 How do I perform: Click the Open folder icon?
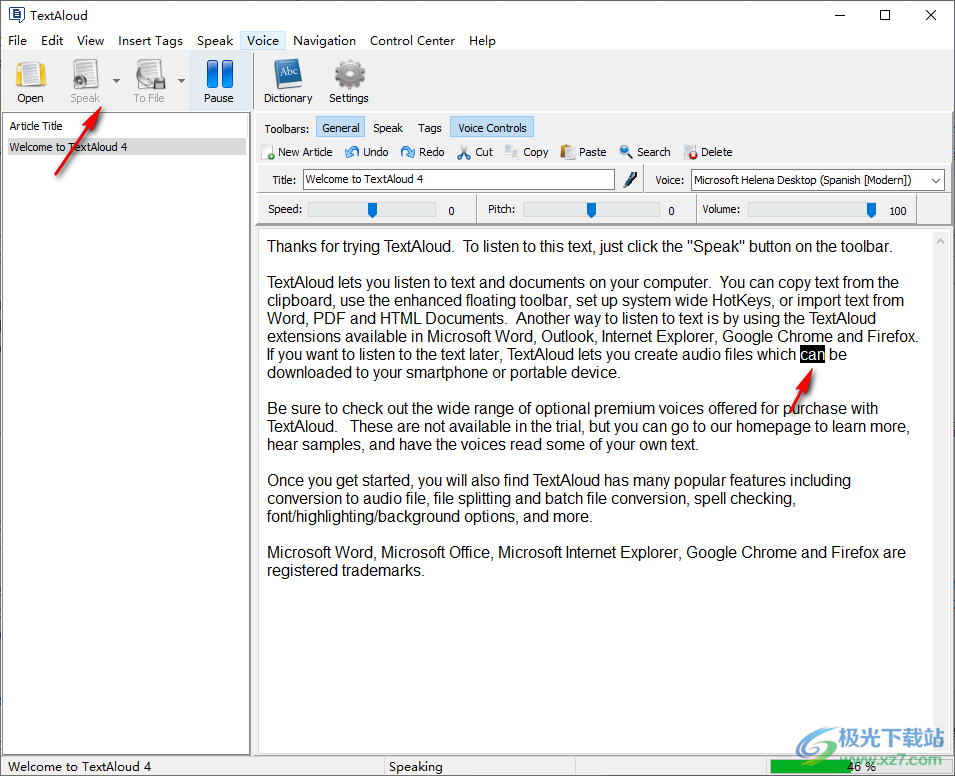click(30, 75)
